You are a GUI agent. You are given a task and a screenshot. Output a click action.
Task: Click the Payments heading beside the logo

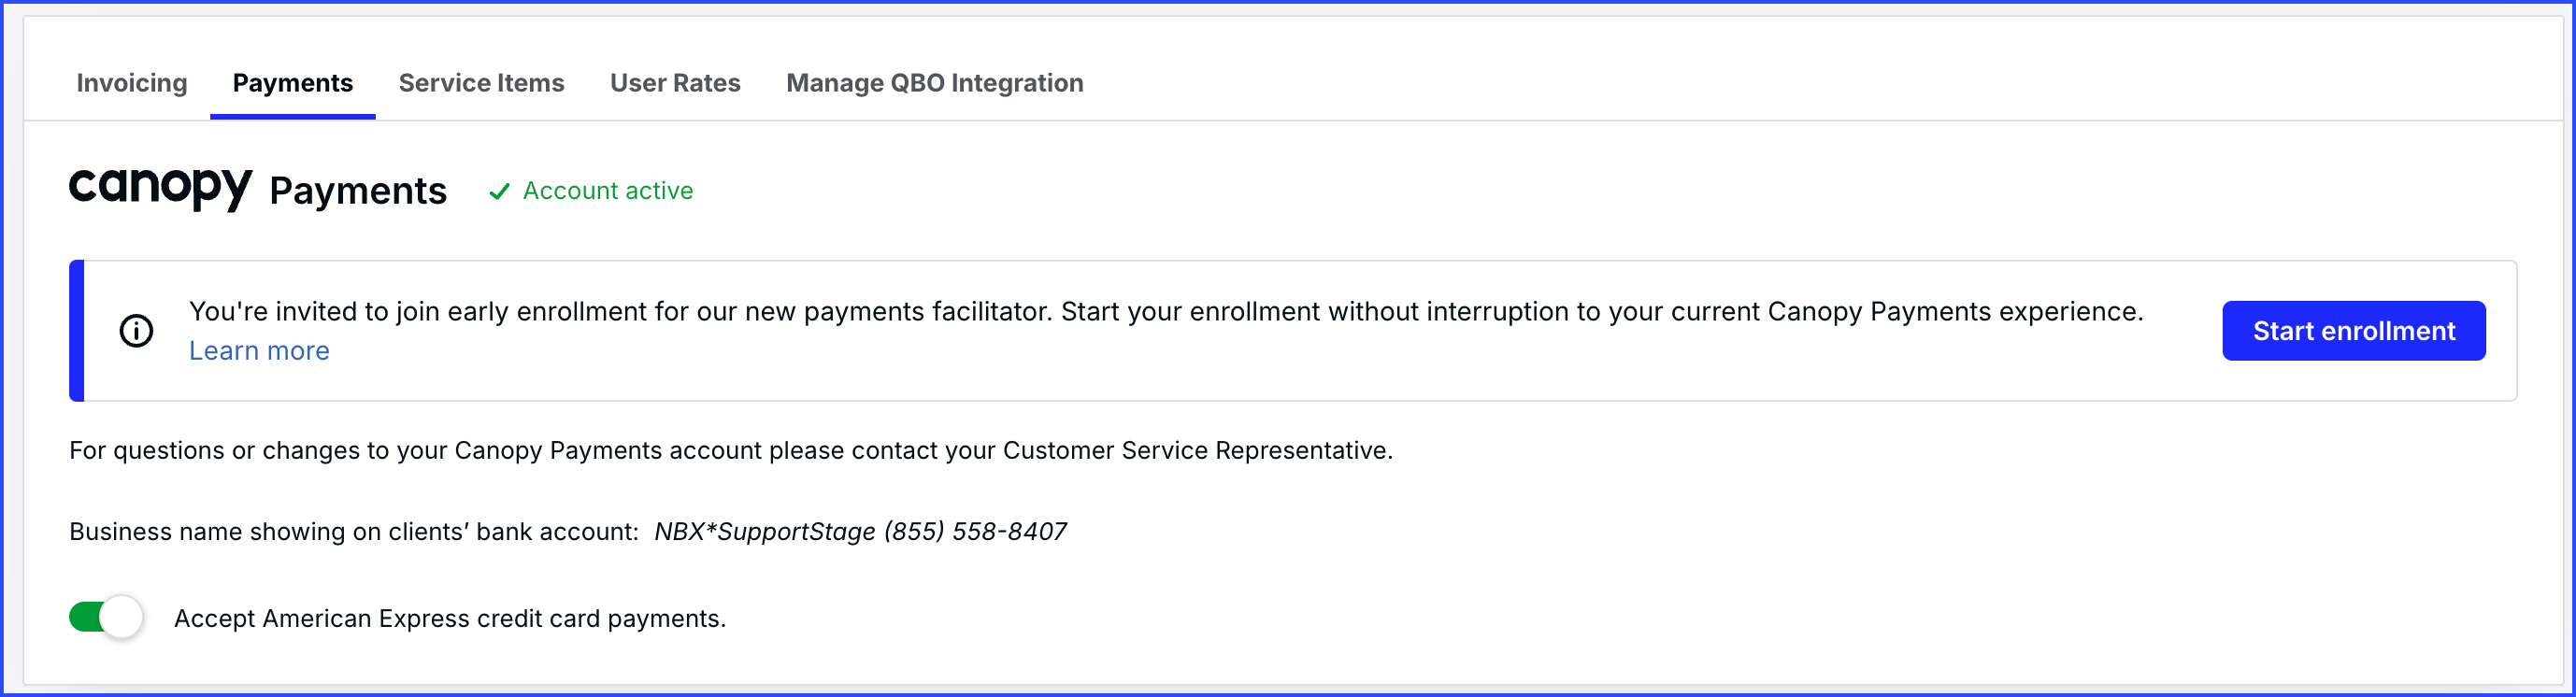tap(358, 191)
